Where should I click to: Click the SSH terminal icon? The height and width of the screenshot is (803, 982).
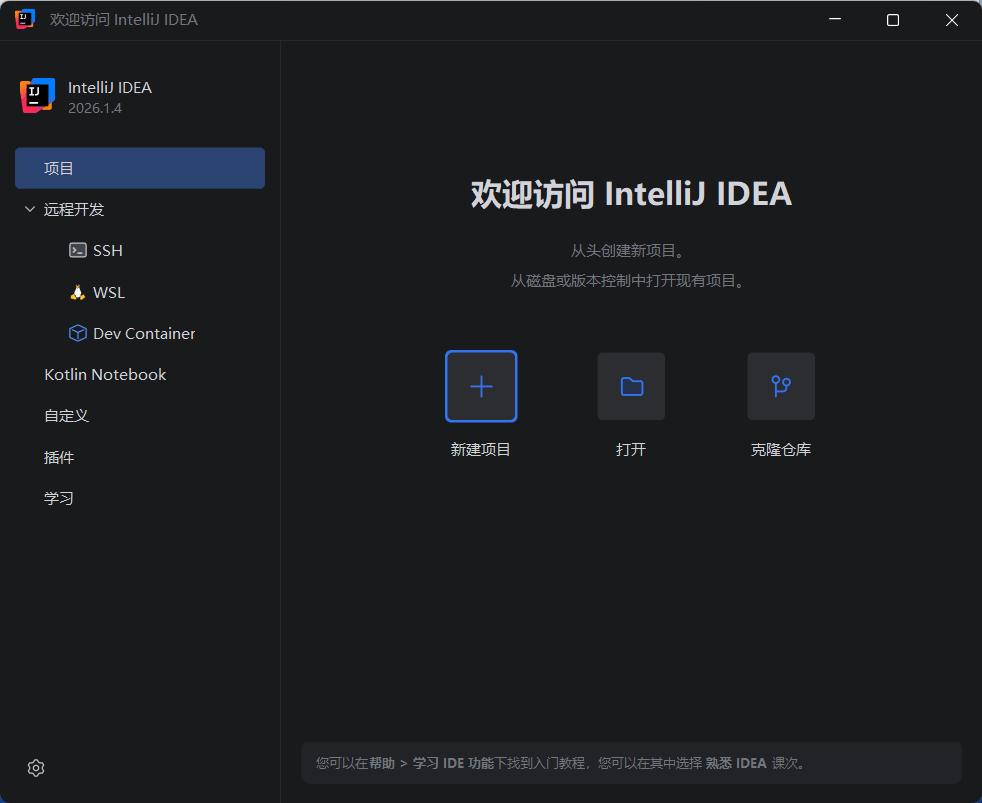pyautogui.click(x=78, y=251)
